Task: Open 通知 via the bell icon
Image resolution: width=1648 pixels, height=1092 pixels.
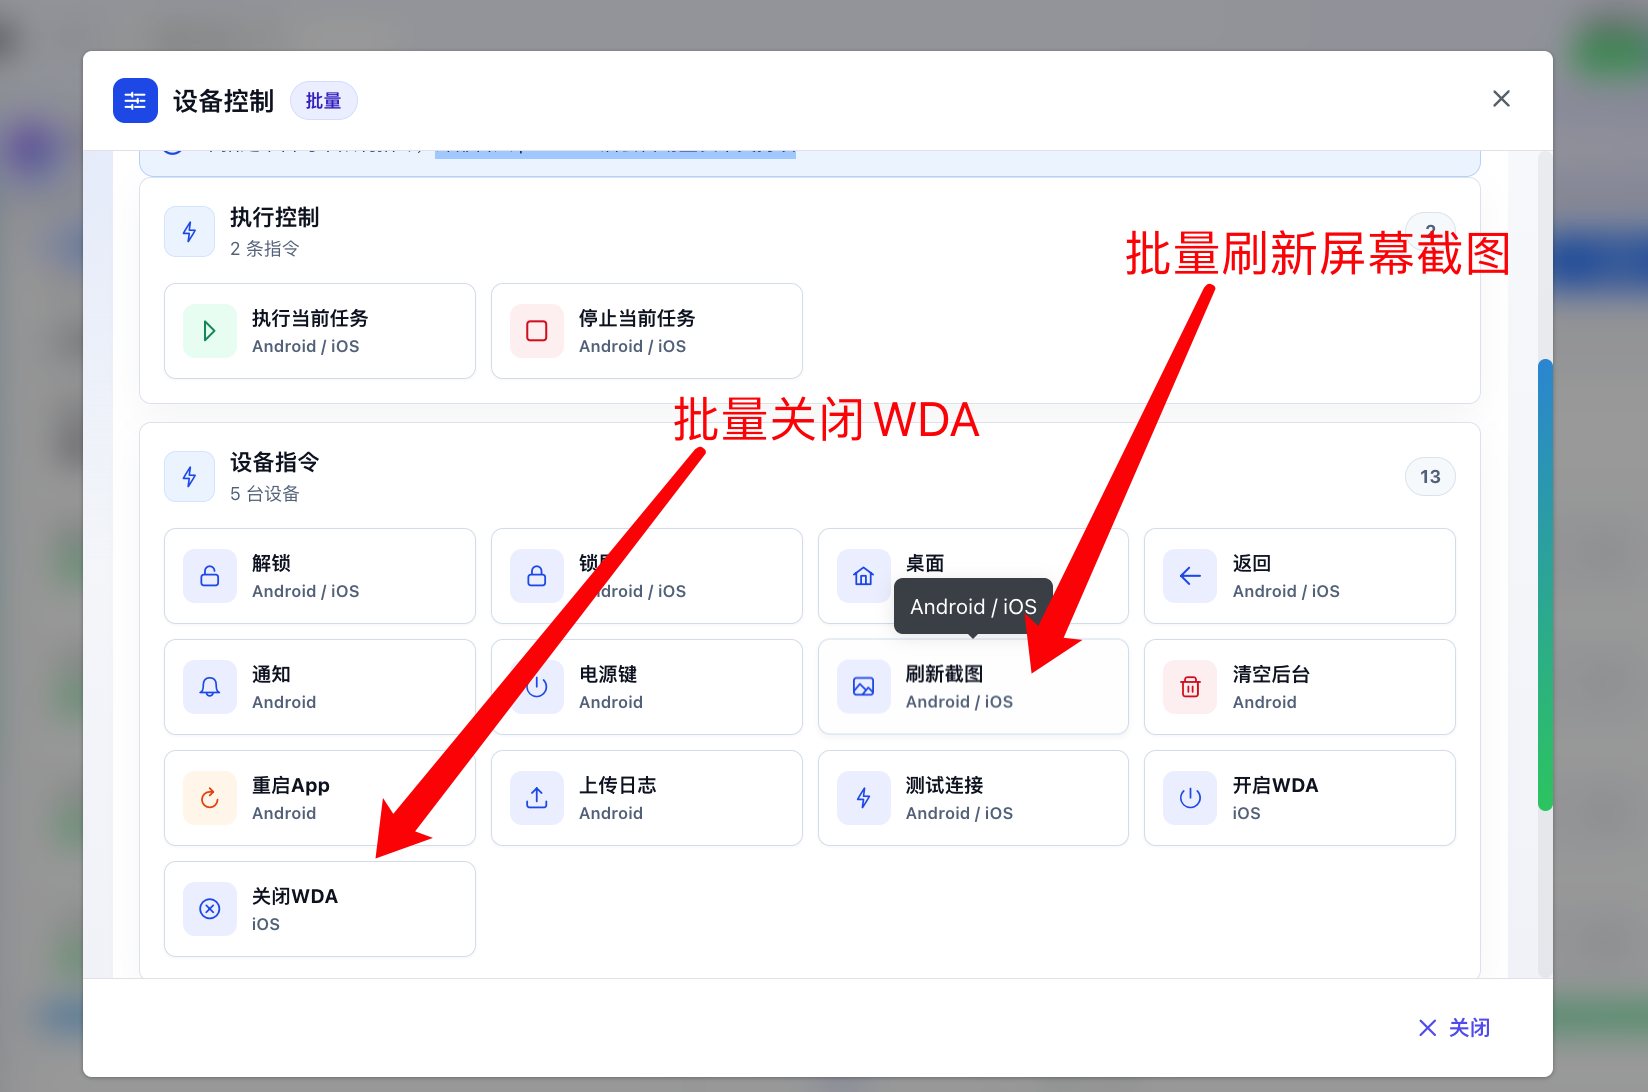Action: point(210,687)
